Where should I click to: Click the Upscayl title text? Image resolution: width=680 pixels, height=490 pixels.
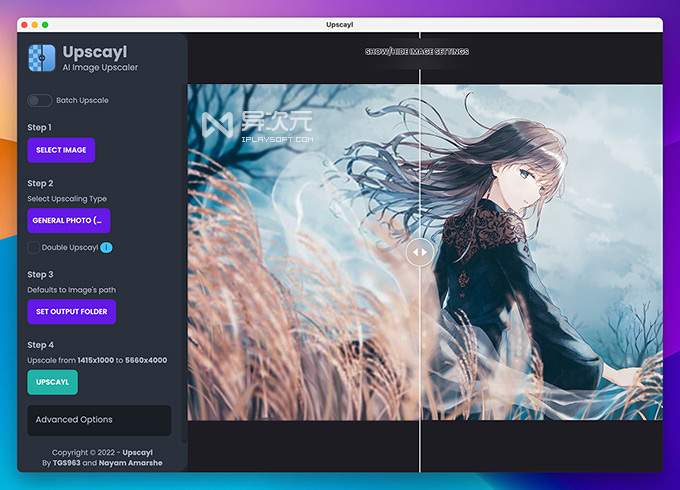(x=95, y=52)
